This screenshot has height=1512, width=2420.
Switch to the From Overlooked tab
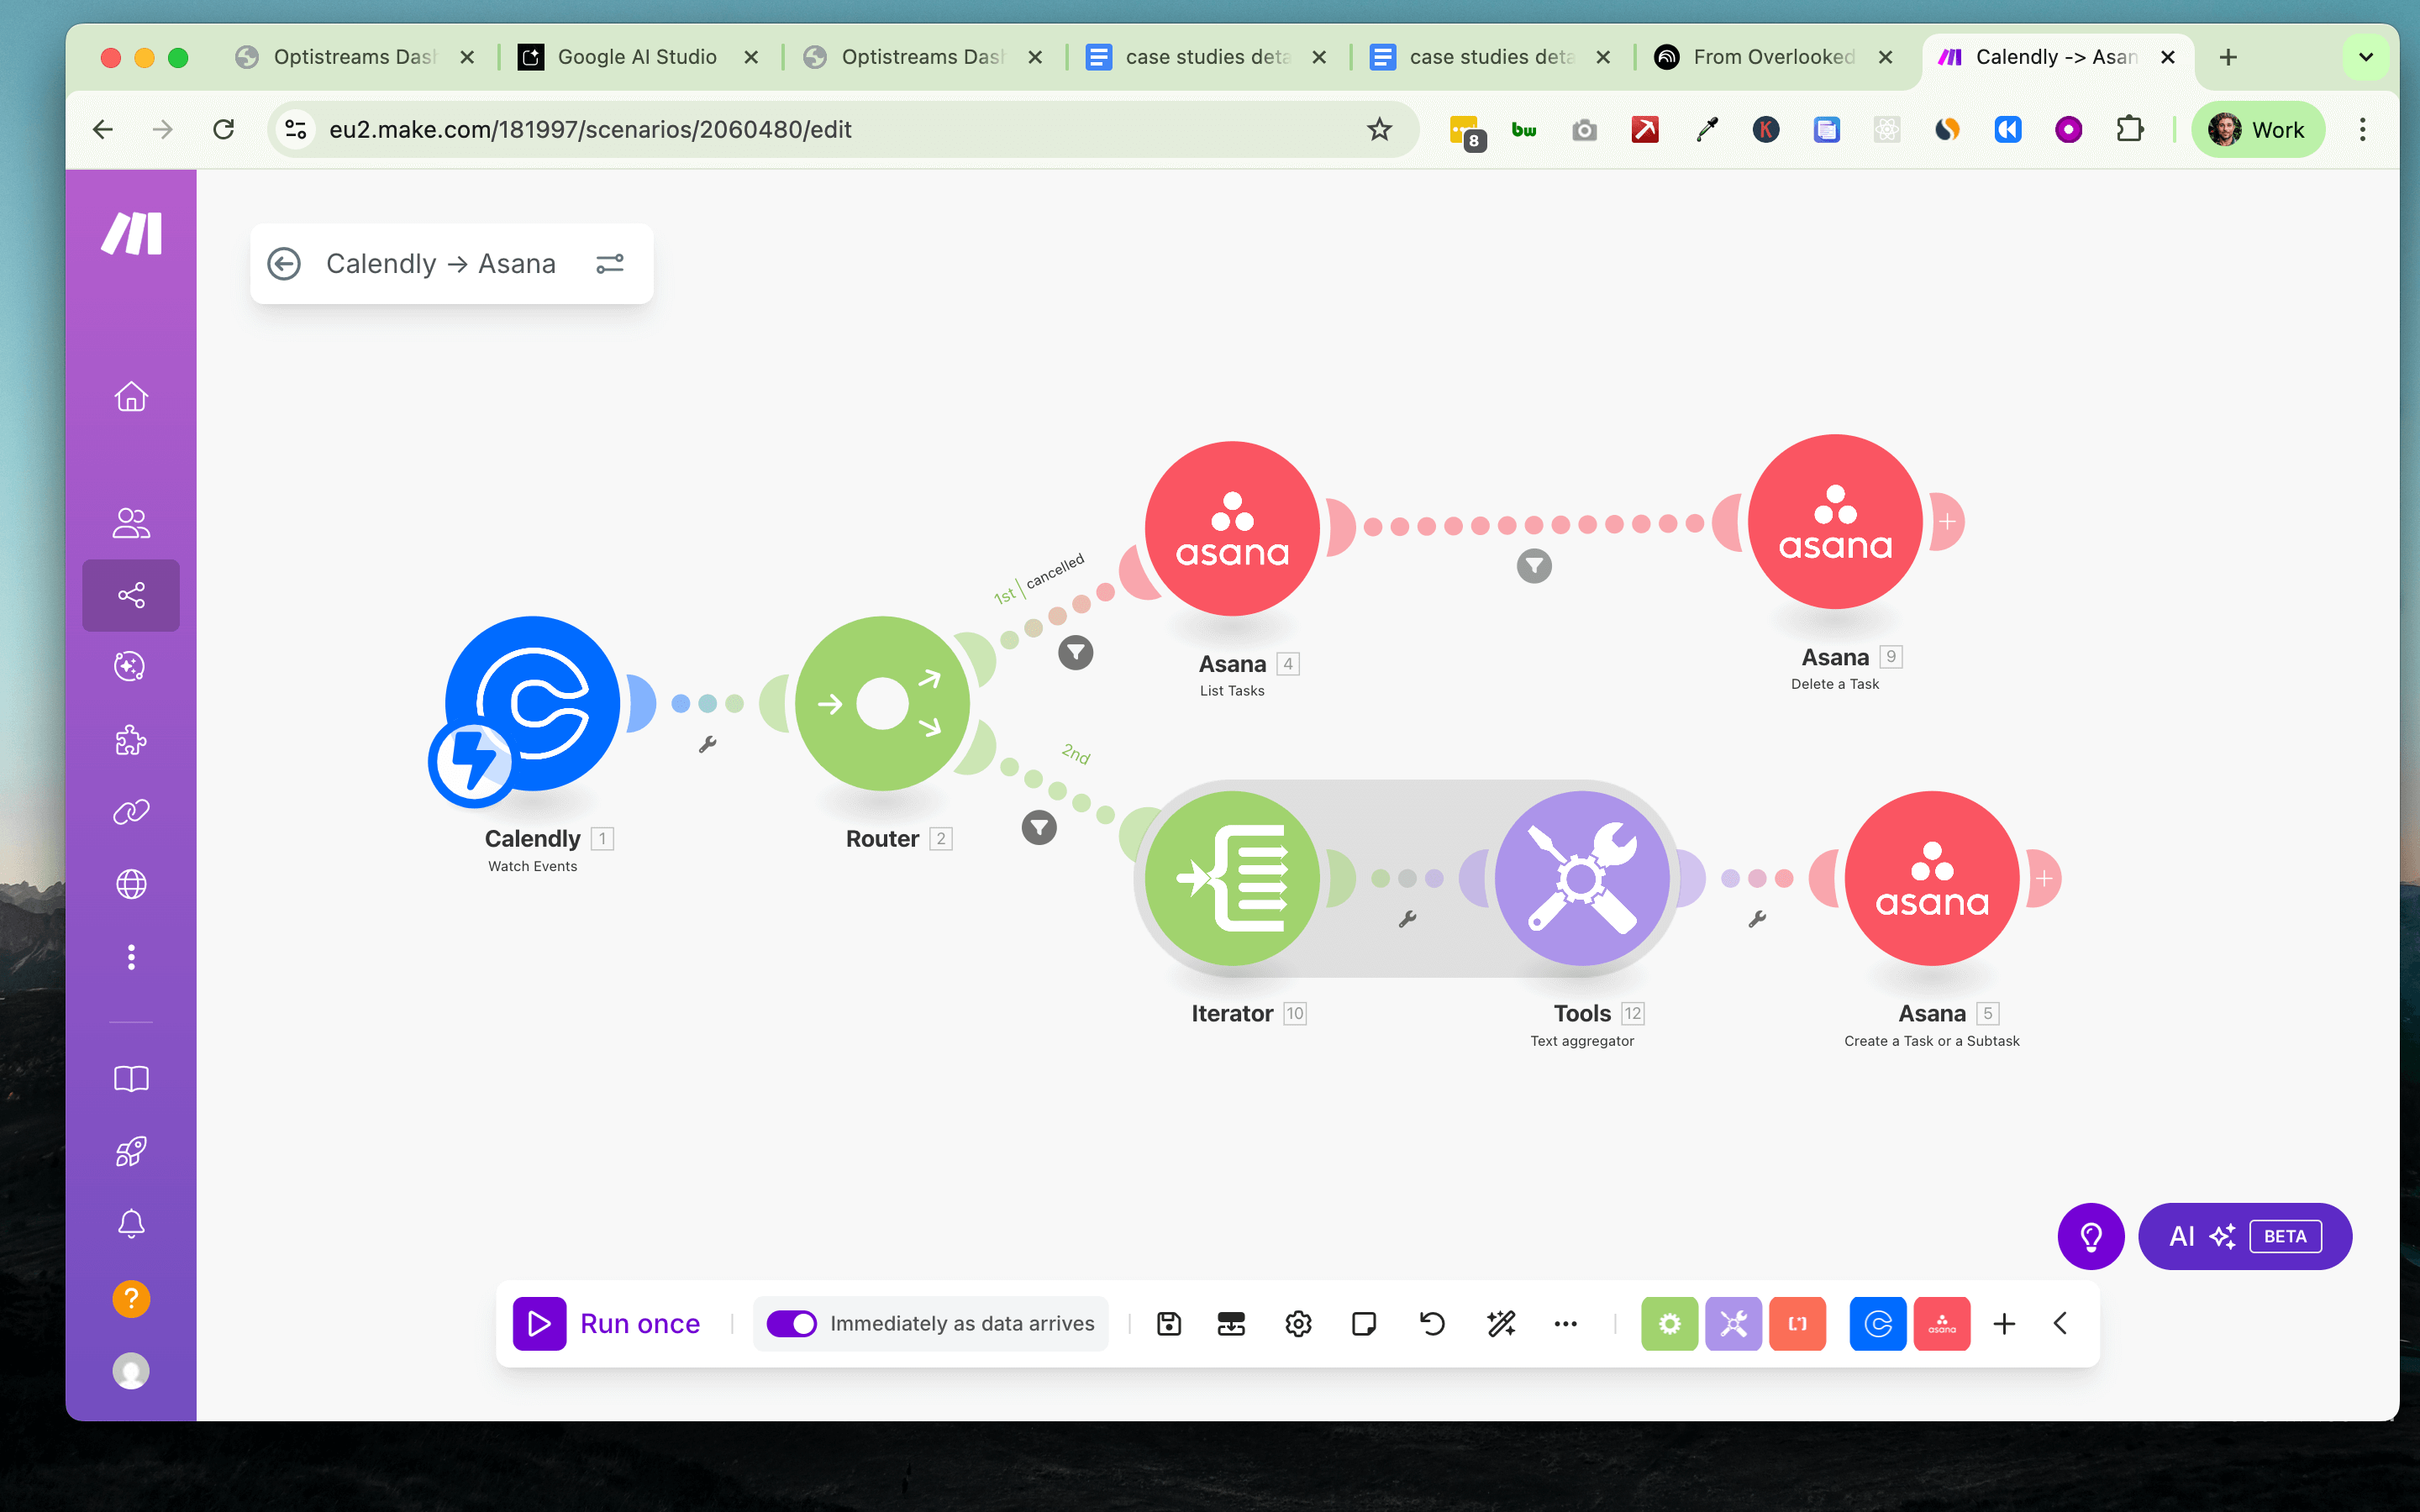pyautogui.click(x=1773, y=57)
